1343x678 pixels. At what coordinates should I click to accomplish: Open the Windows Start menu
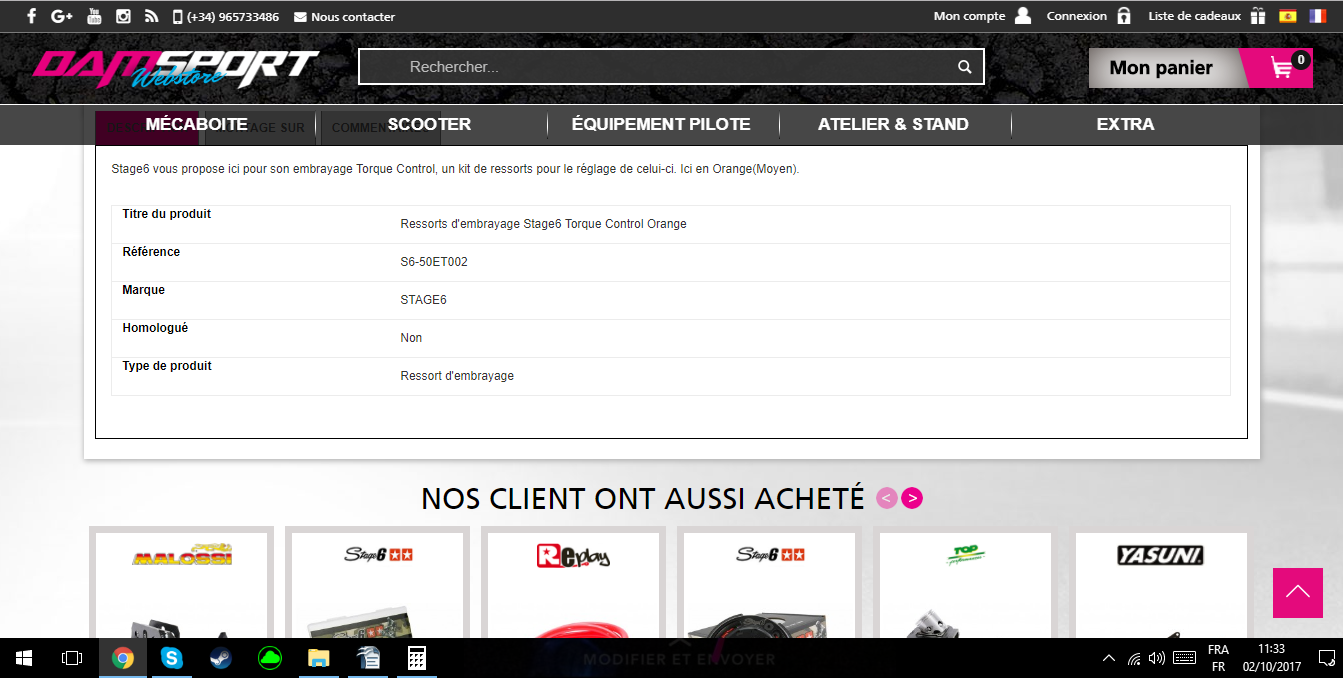(24, 658)
